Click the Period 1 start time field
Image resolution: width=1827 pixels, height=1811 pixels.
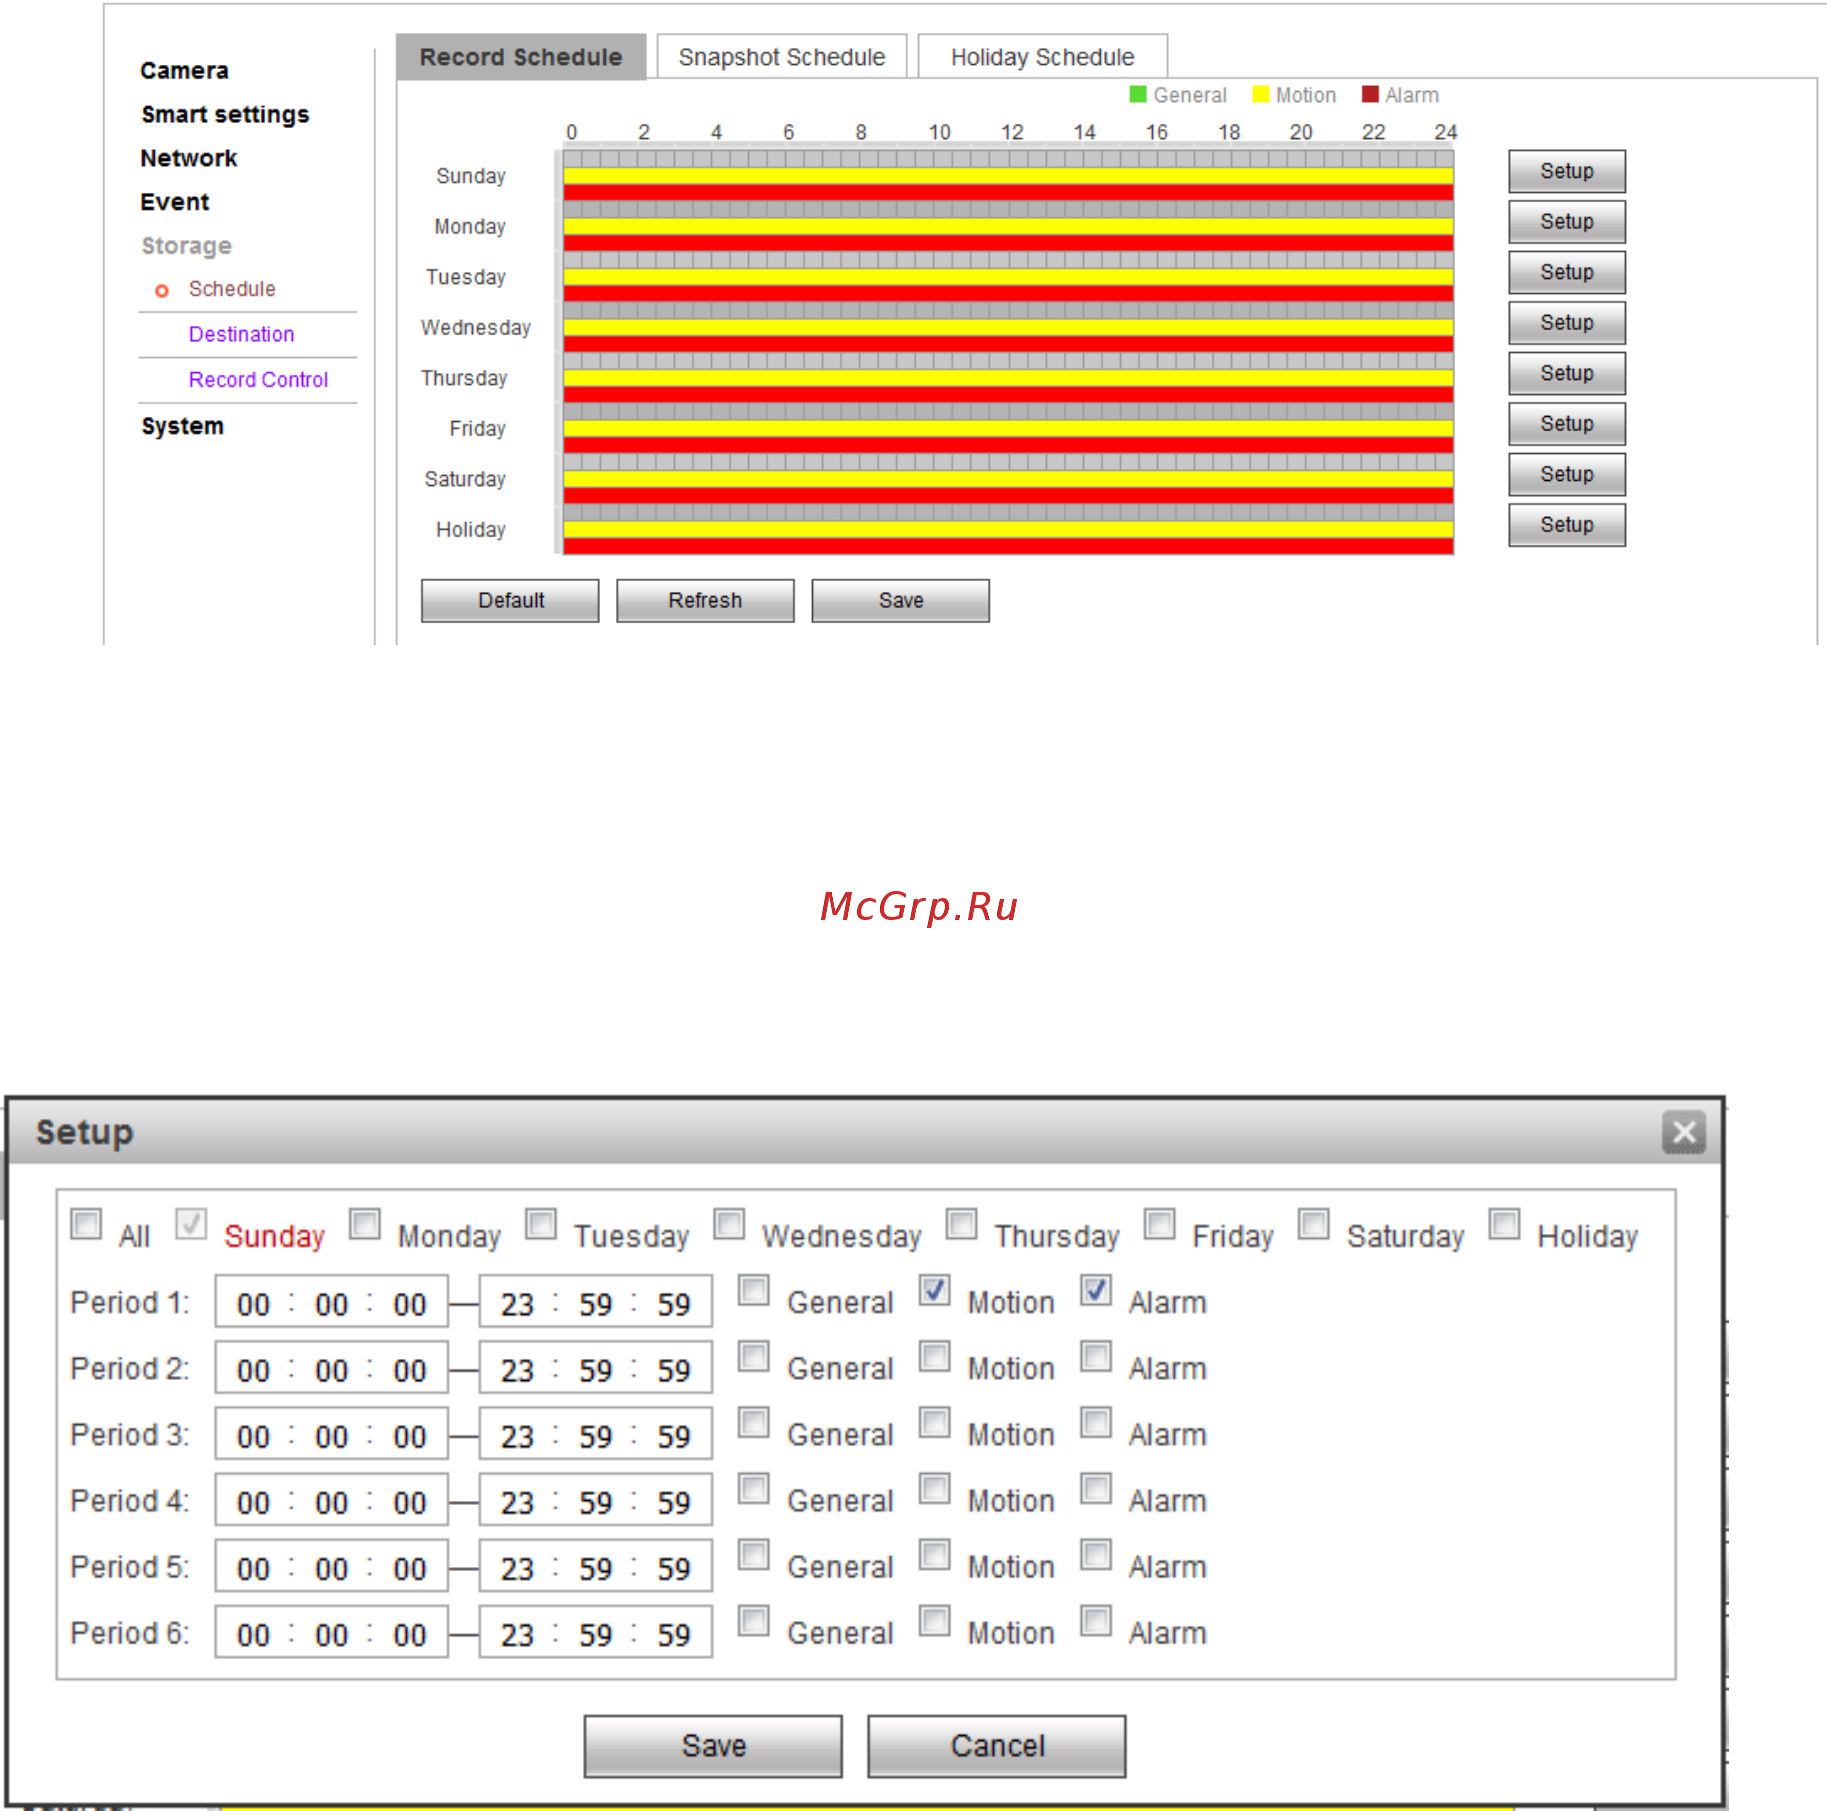point(331,1303)
